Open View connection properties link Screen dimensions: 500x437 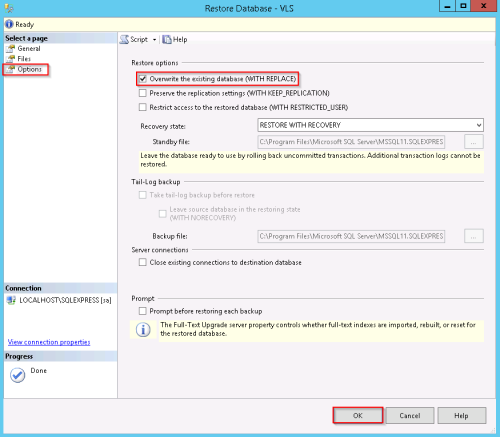[x=49, y=342]
